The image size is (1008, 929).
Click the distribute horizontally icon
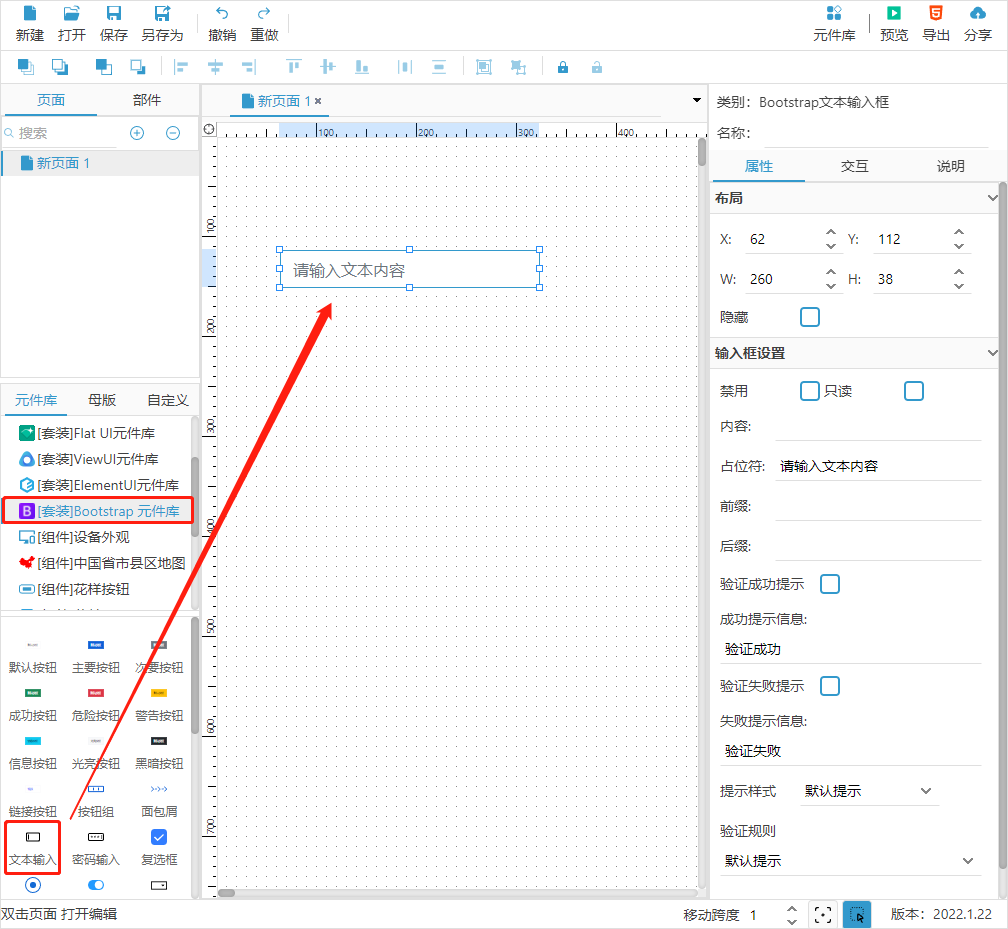[x=404, y=67]
